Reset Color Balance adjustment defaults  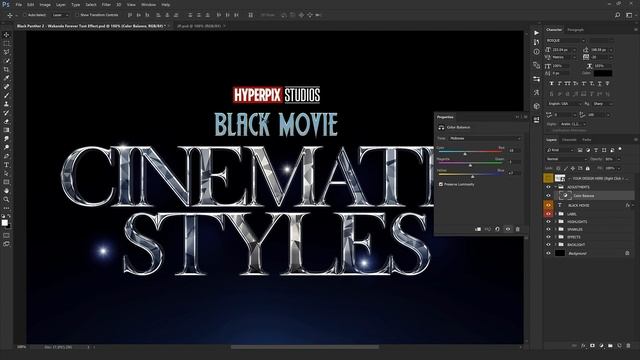coord(498,229)
